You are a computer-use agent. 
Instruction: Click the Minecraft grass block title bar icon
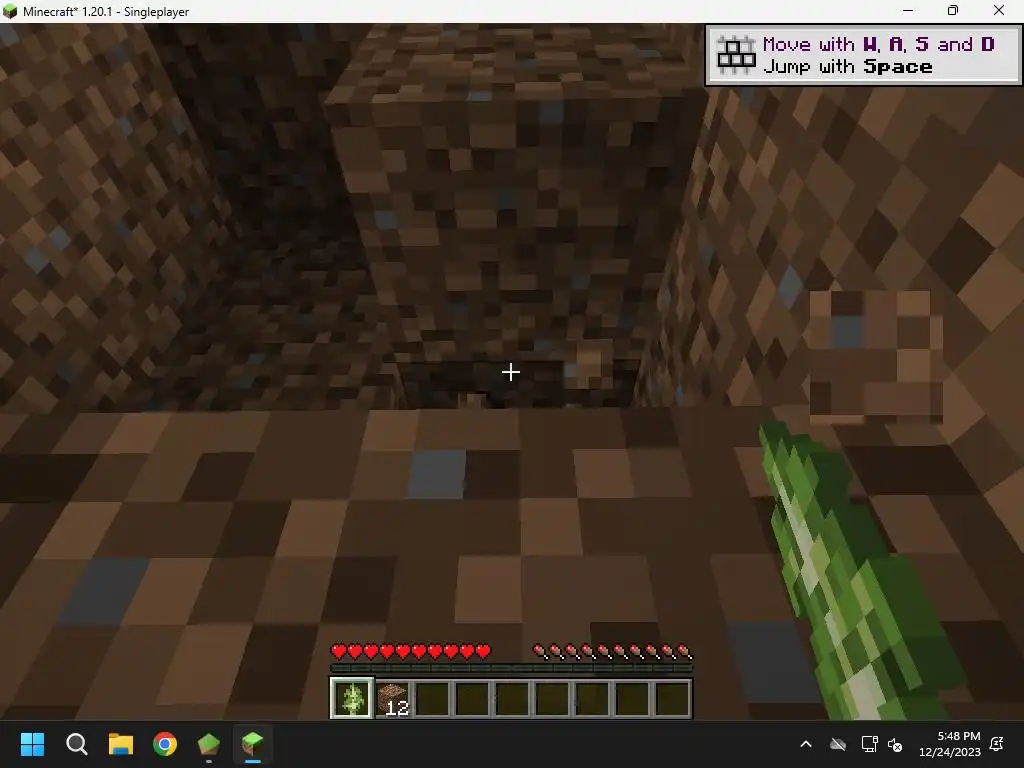tap(10, 11)
